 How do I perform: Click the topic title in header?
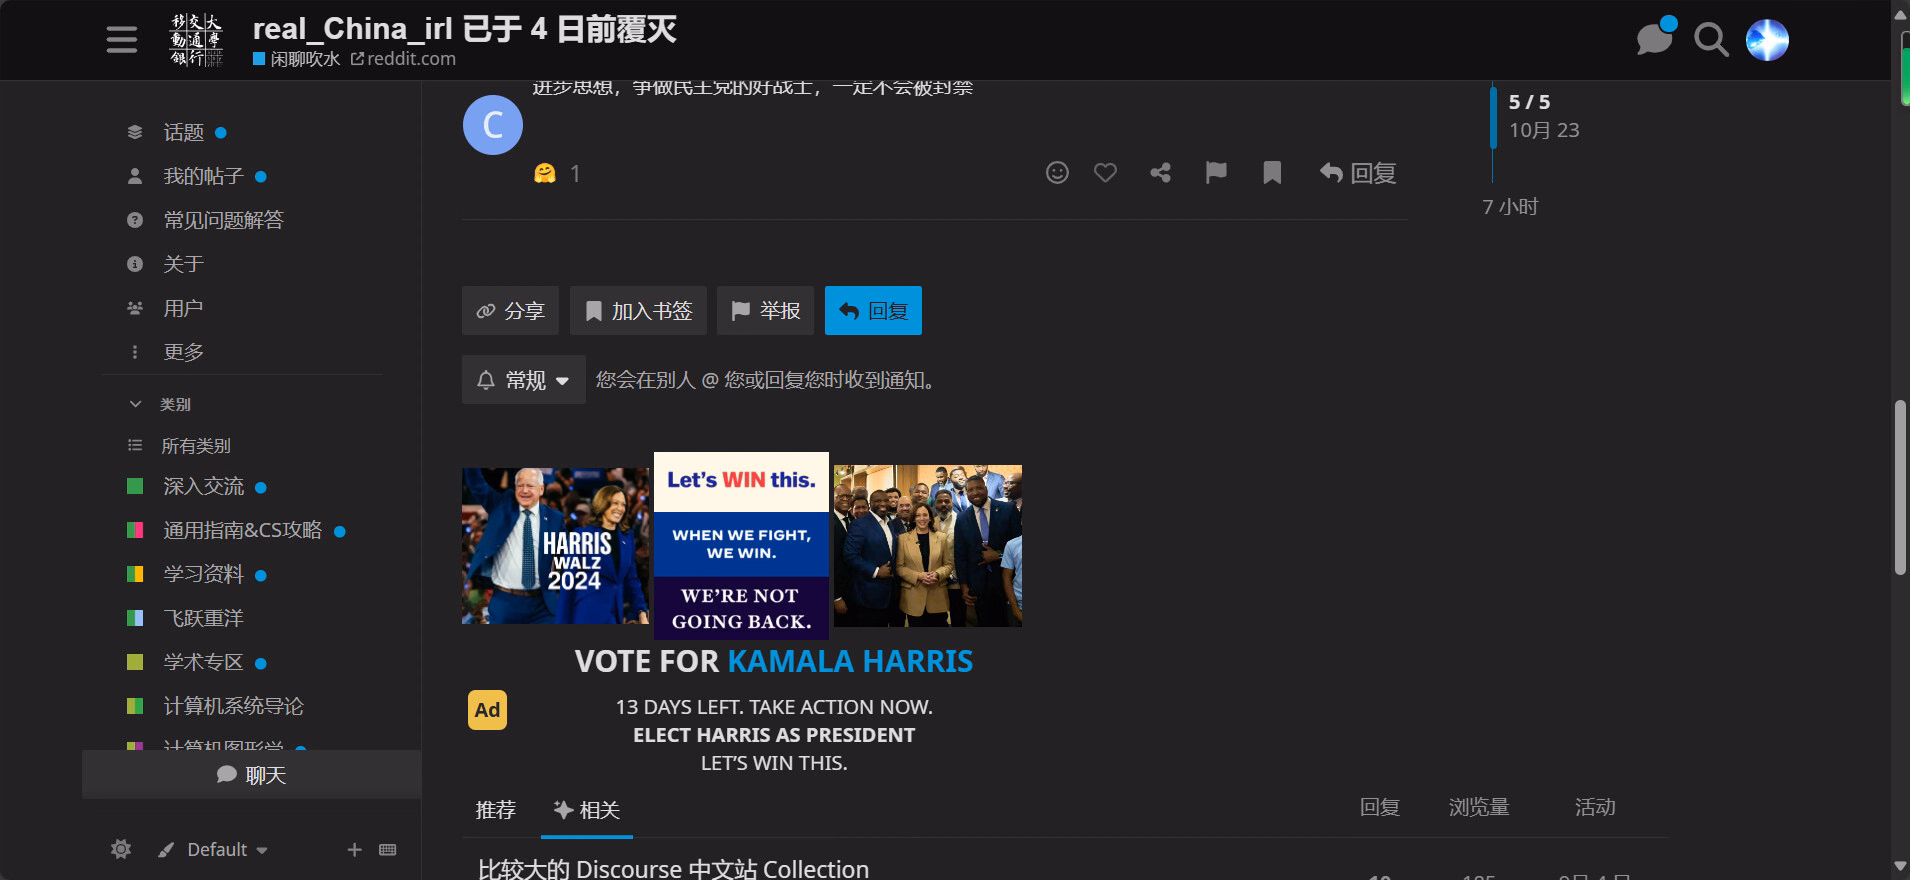[465, 29]
